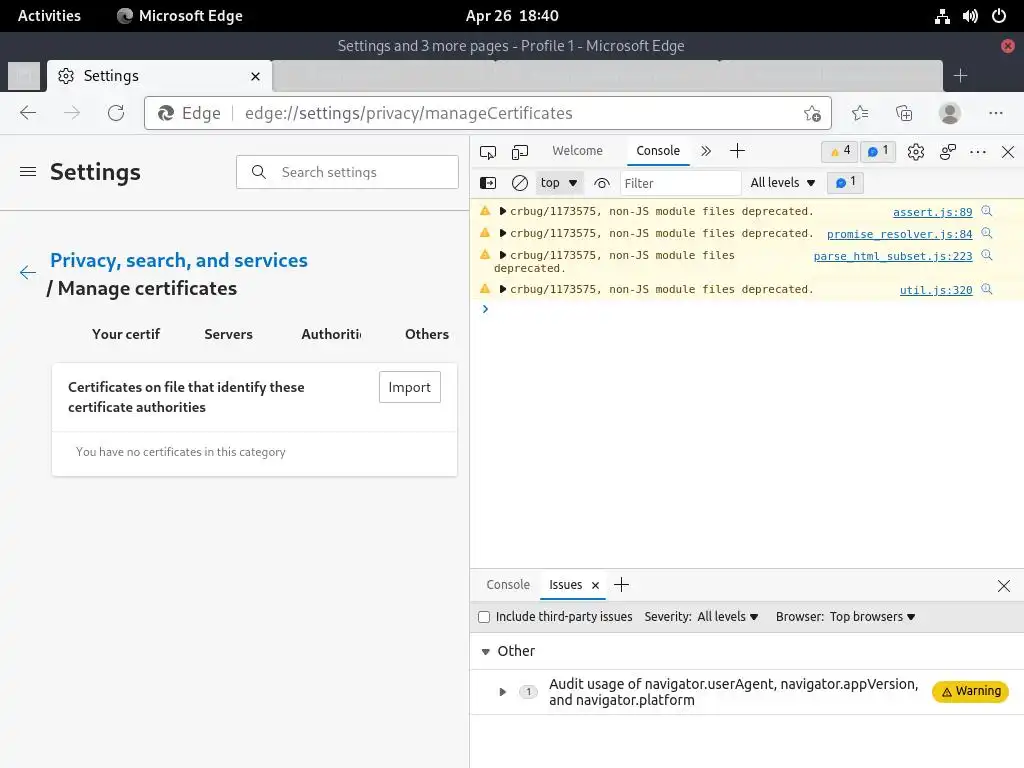The height and width of the screenshot is (768, 1024).
Task: Toggle device emulation mode icon
Action: [520, 152]
